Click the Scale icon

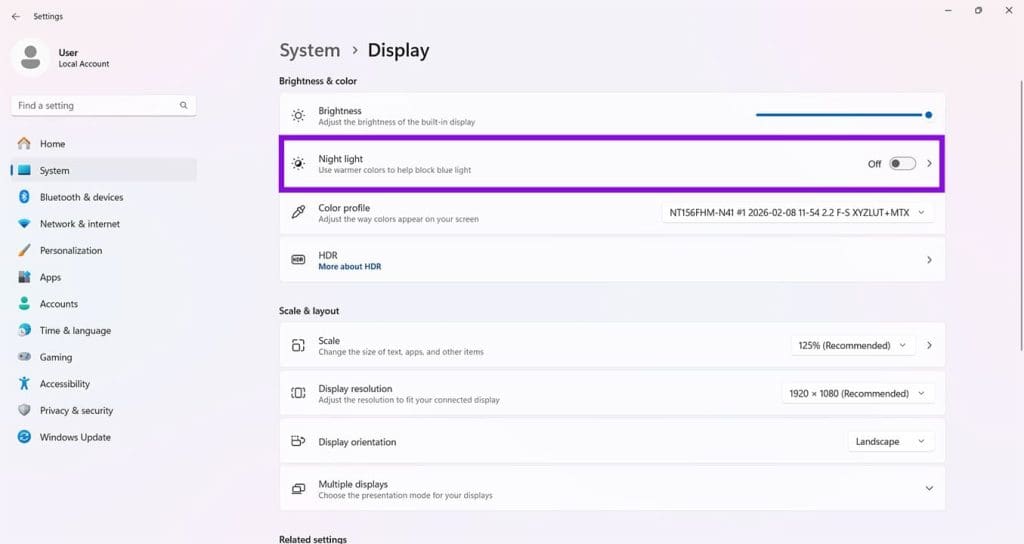tap(298, 345)
